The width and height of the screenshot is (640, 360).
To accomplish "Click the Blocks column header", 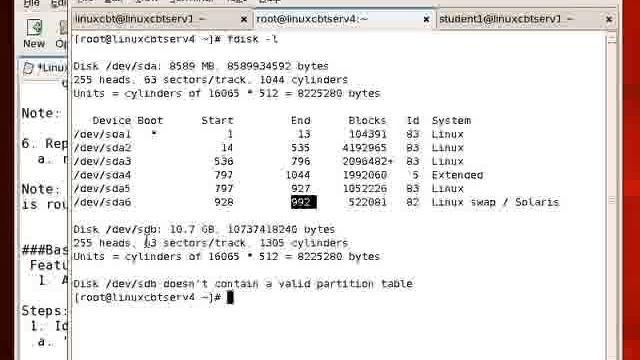I will click(367, 120).
